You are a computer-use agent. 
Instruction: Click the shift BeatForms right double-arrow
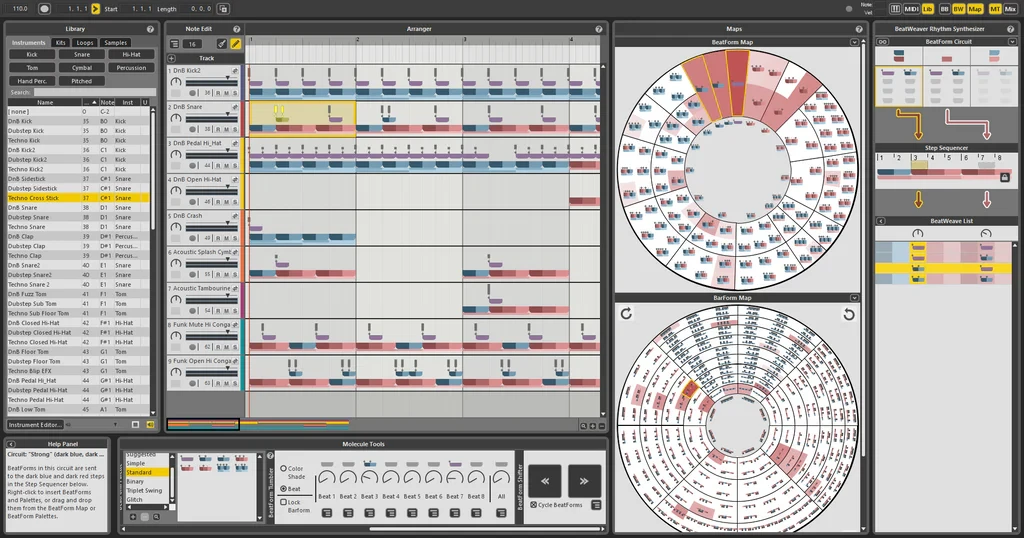tap(584, 479)
